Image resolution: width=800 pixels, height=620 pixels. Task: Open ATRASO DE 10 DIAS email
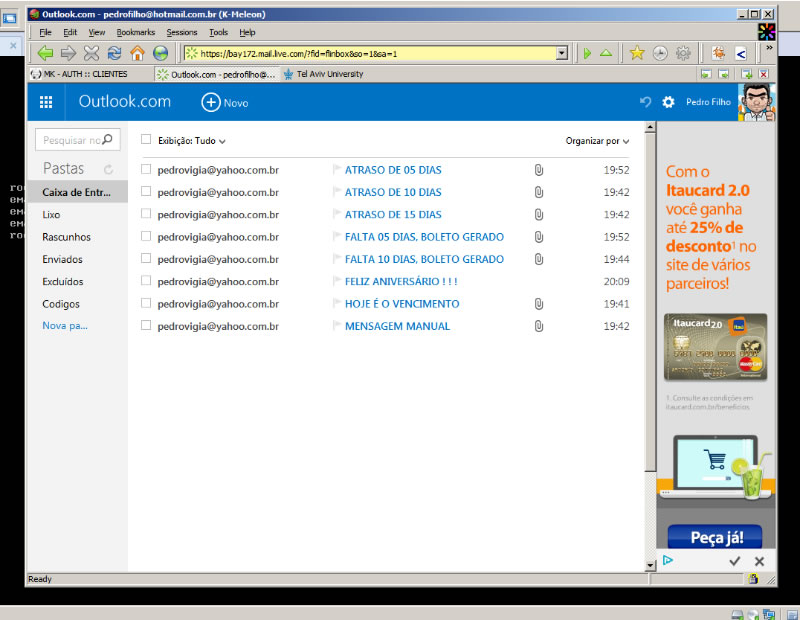point(393,192)
